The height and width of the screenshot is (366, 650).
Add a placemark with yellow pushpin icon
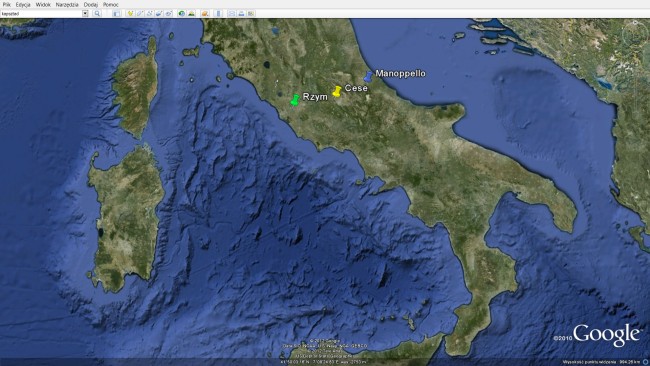click(x=130, y=14)
